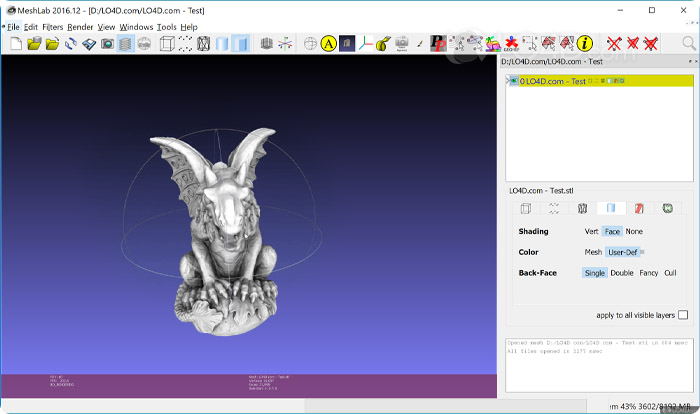The height and width of the screenshot is (414, 700).
Task: Enable Wireframe rendering in the toolbar
Action: [203, 43]
